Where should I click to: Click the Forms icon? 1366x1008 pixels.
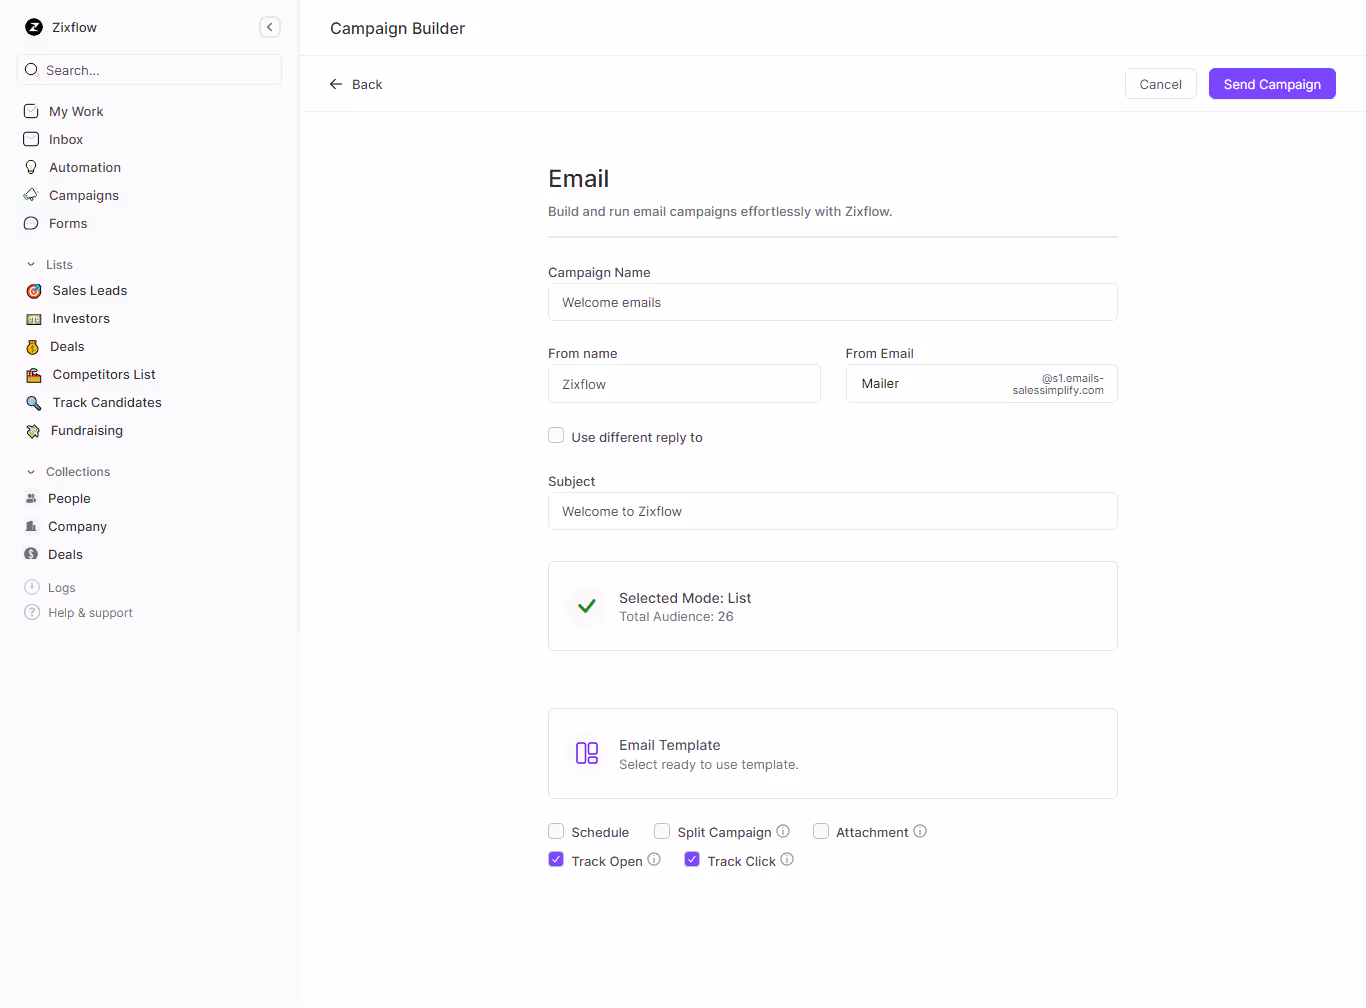click(31, 223)
